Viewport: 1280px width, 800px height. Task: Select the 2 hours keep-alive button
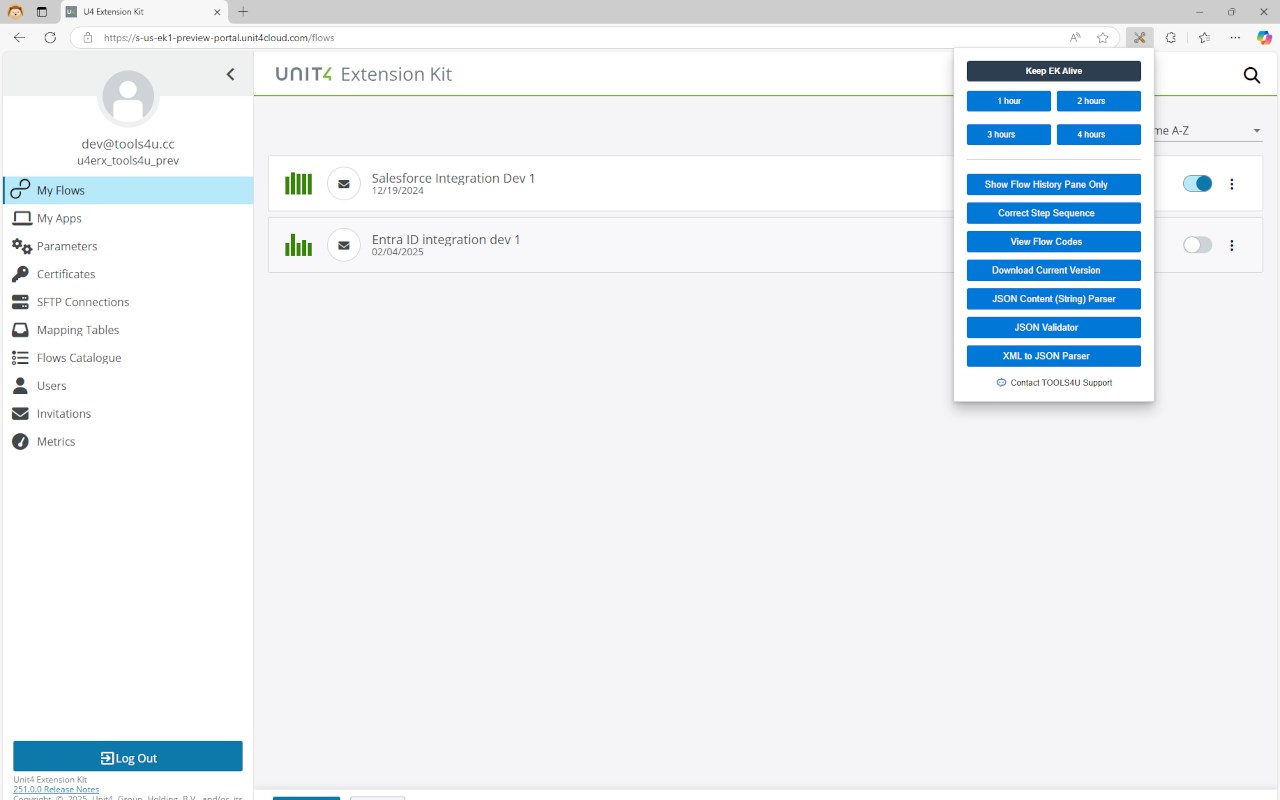click(1099, 101)
